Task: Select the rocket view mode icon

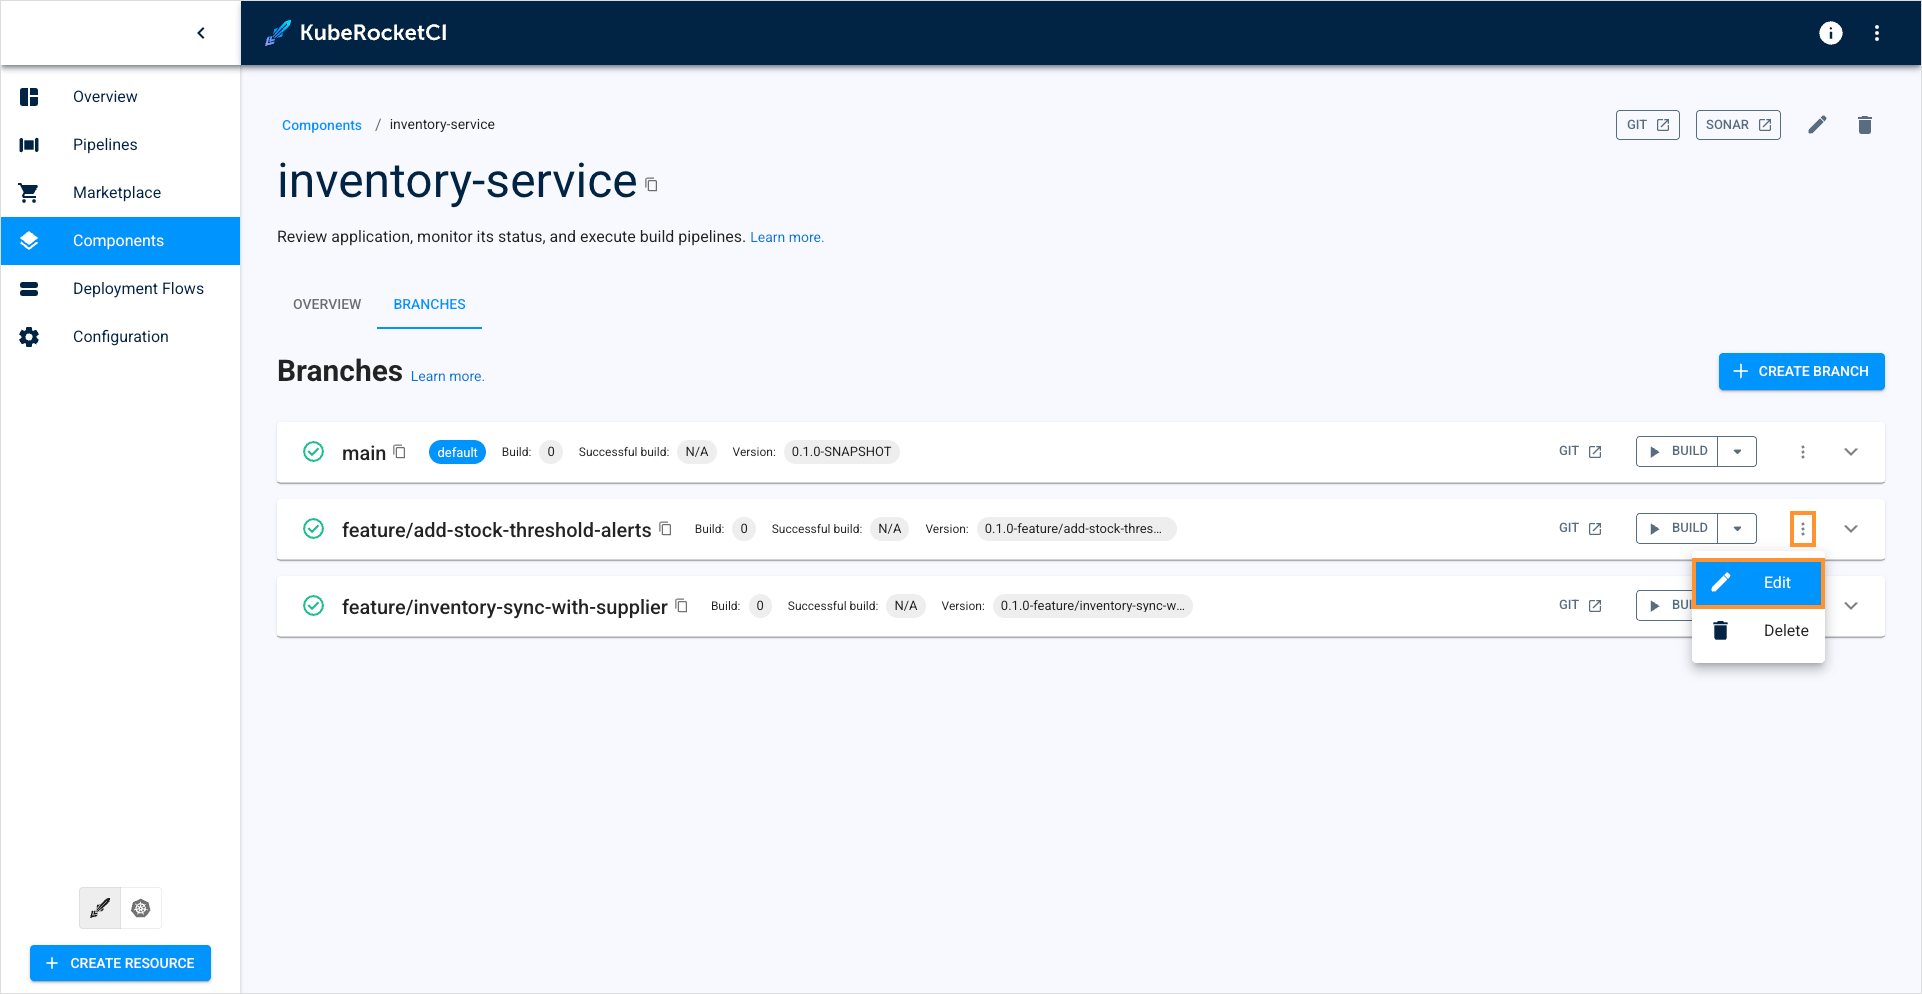Action: coord(100,908)
